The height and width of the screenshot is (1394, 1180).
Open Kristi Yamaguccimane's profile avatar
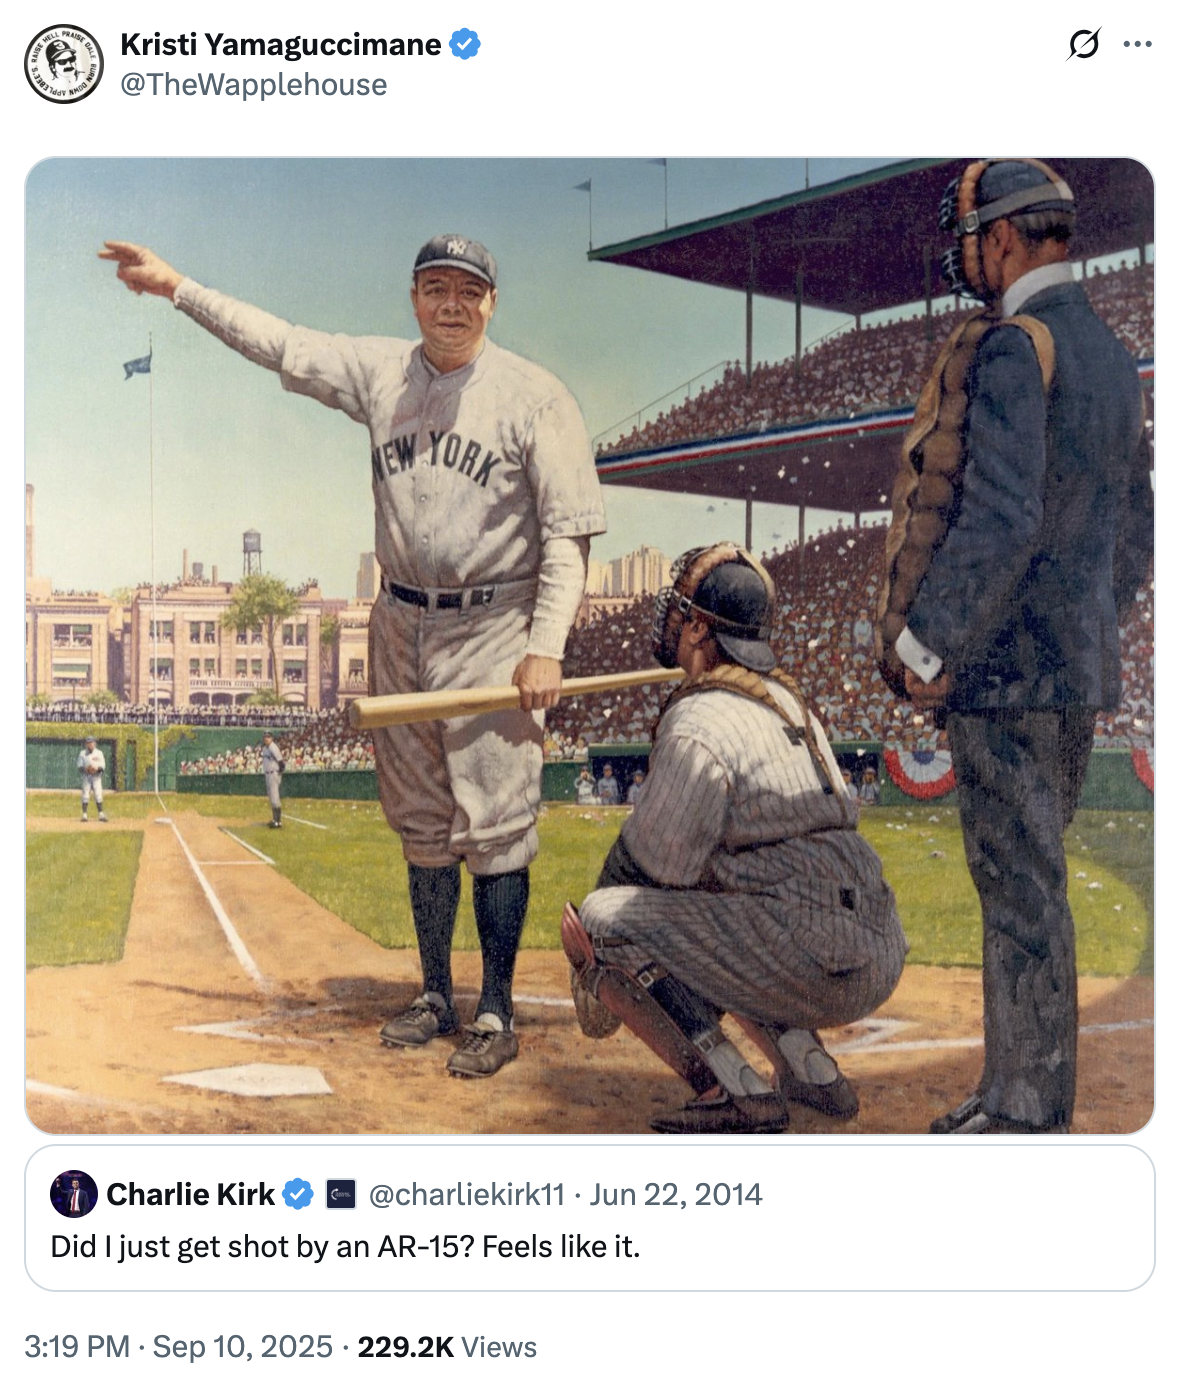tap(64, 64)
